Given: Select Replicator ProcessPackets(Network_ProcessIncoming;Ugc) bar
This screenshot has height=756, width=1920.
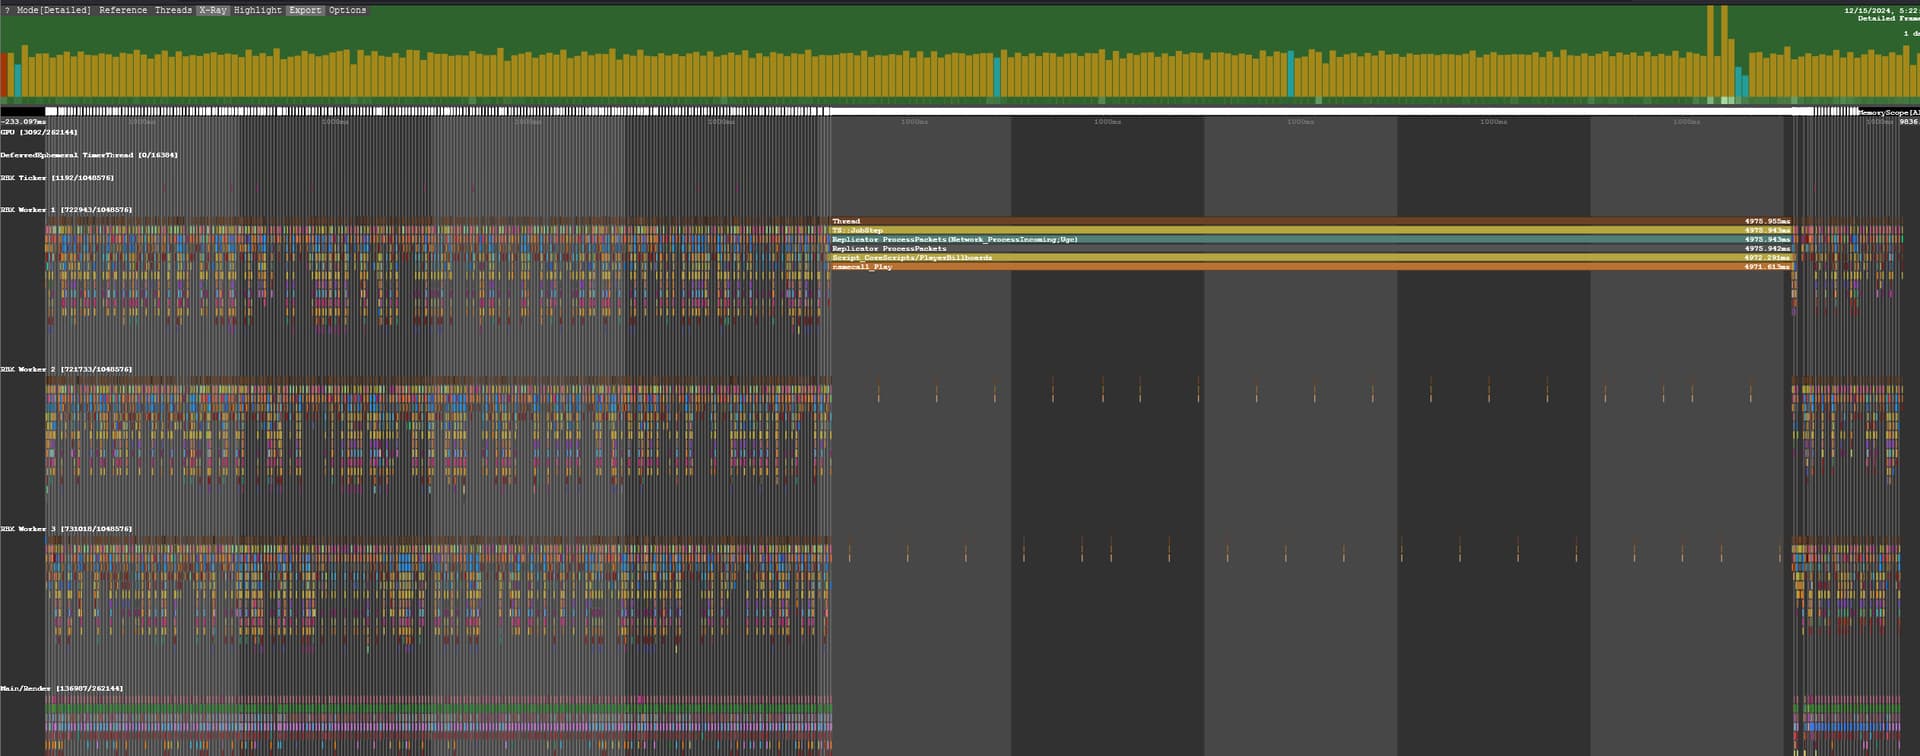Looking at the screenshot, I should point(1311,239).
